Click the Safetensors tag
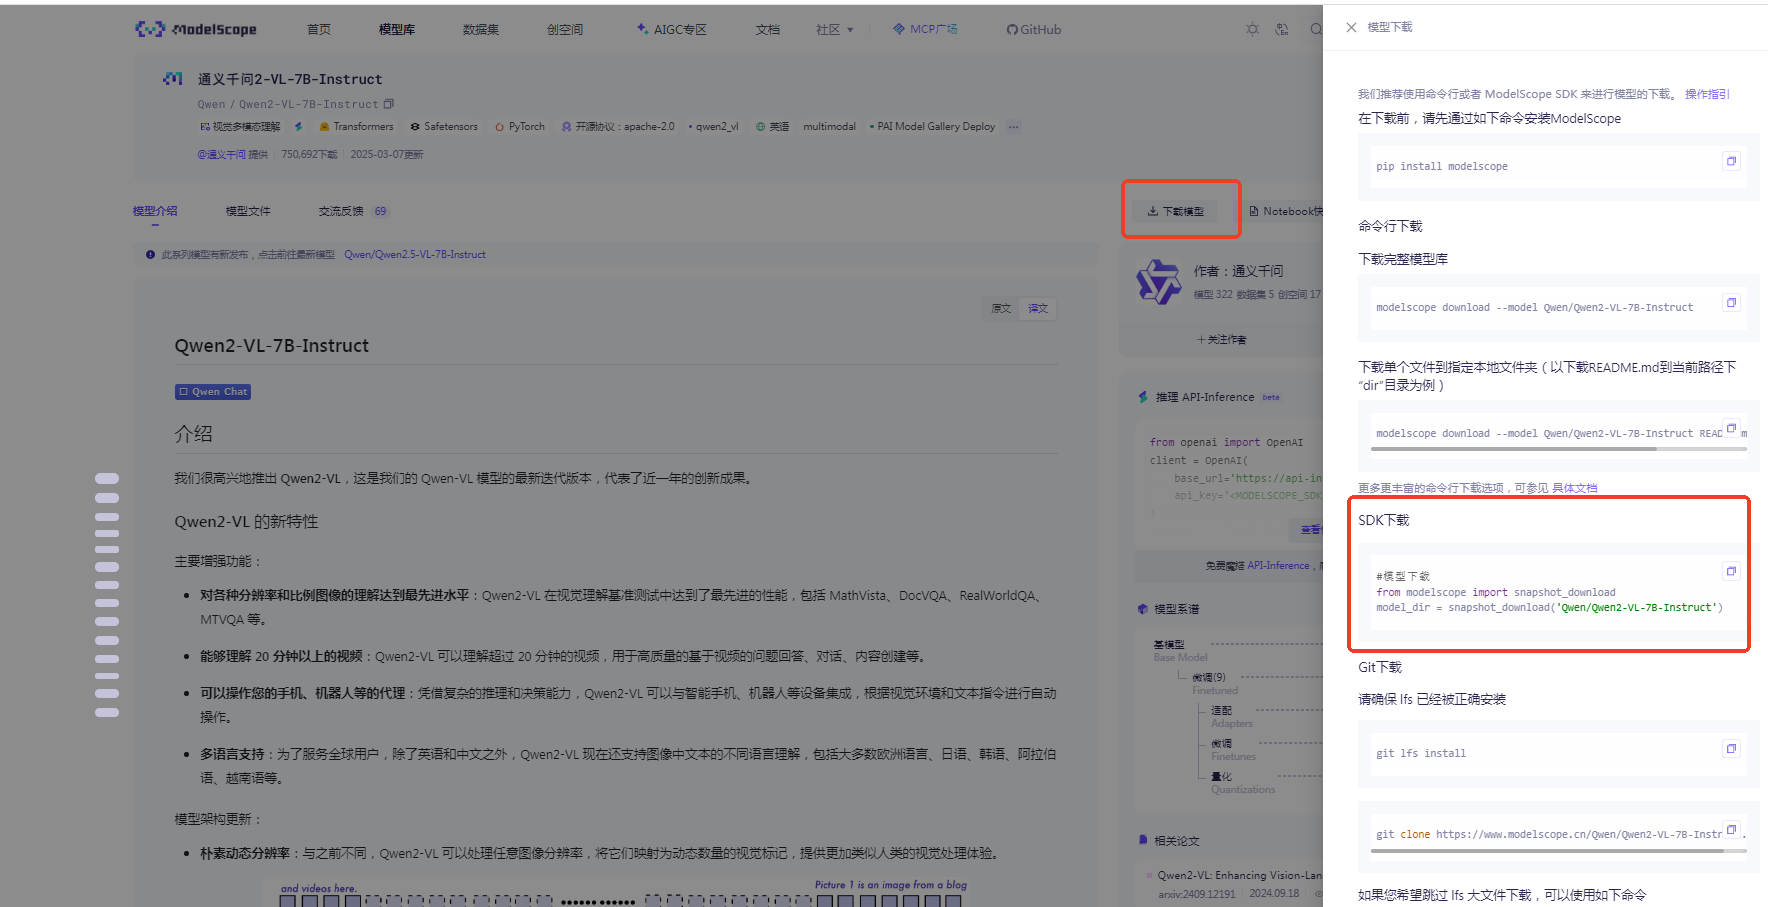 [444, 127]
